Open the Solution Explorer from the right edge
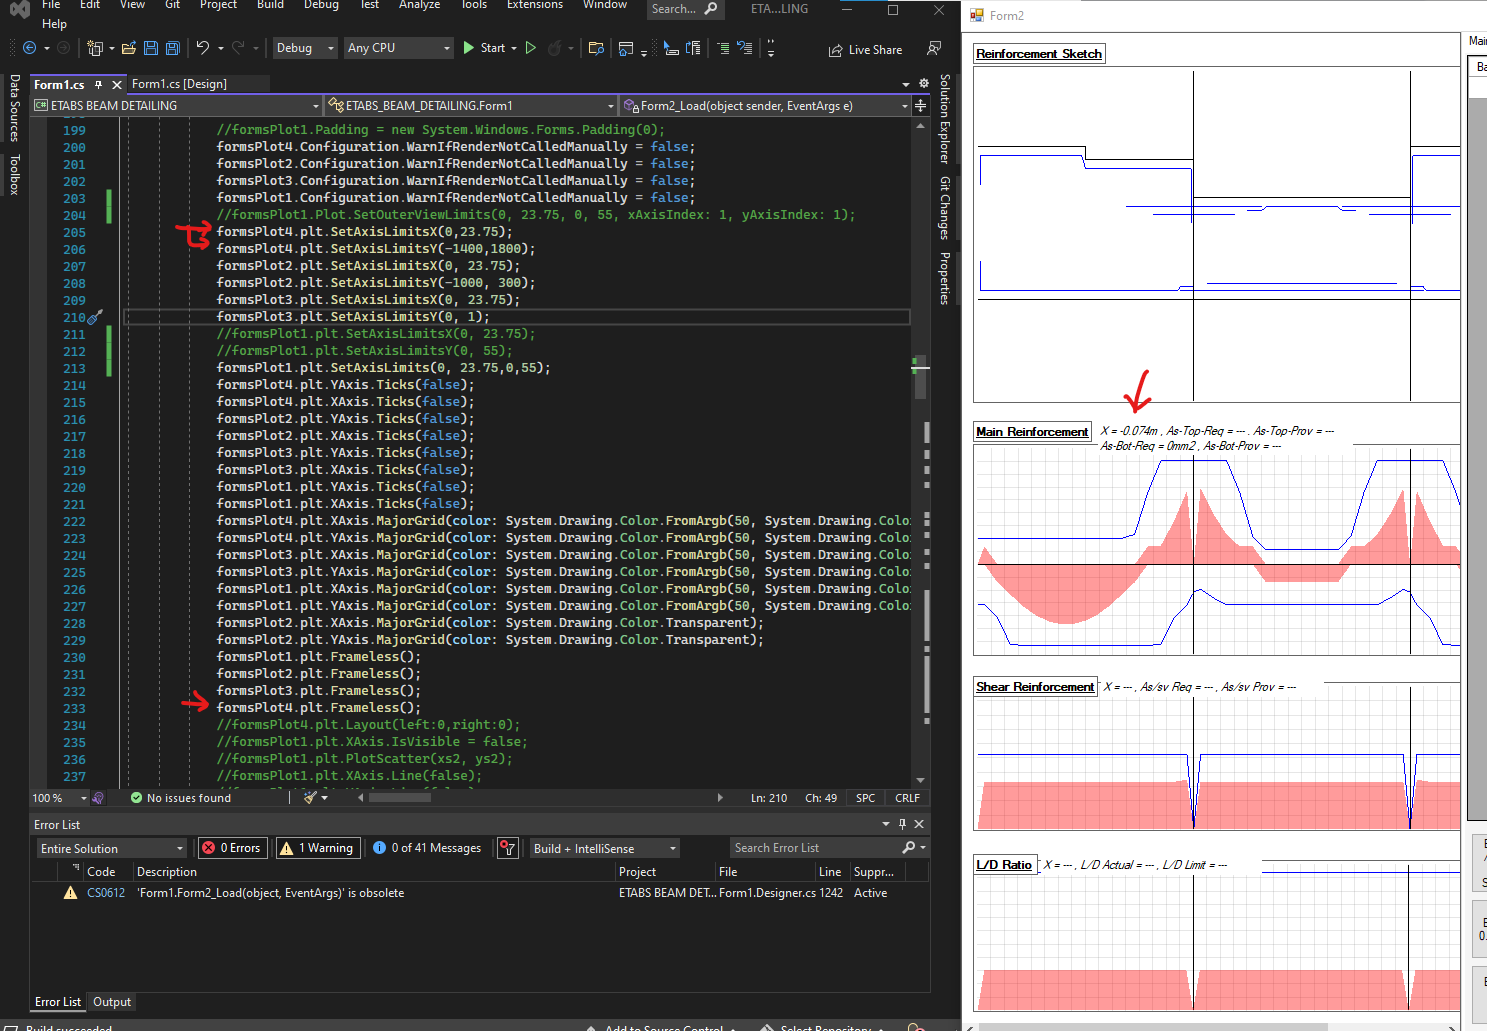 point(943,115)
